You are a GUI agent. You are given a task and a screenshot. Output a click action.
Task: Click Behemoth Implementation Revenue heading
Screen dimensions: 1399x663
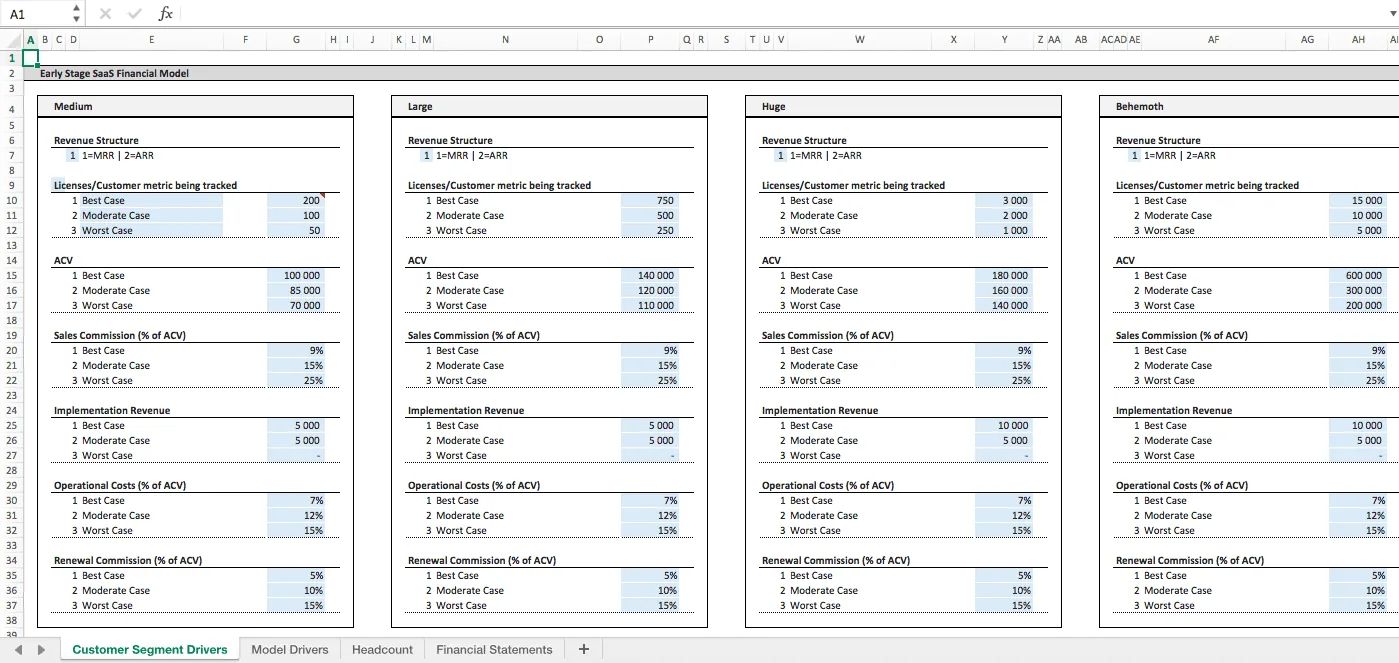[x=1174, y=410]
